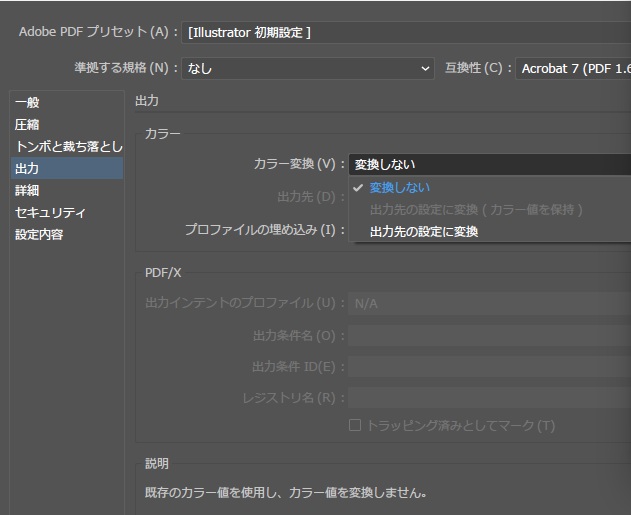Click the 説明 section heading
Viewport: 631px width, 515px height.
157,464
